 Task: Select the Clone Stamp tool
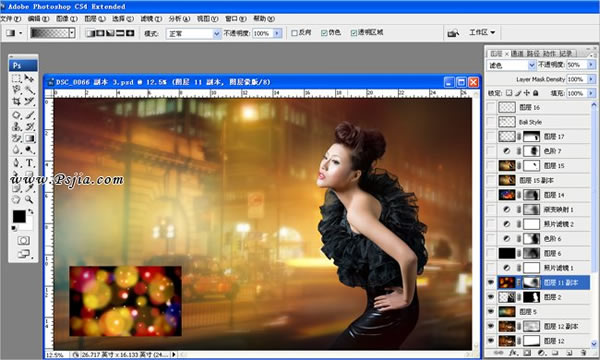point(16,126)
